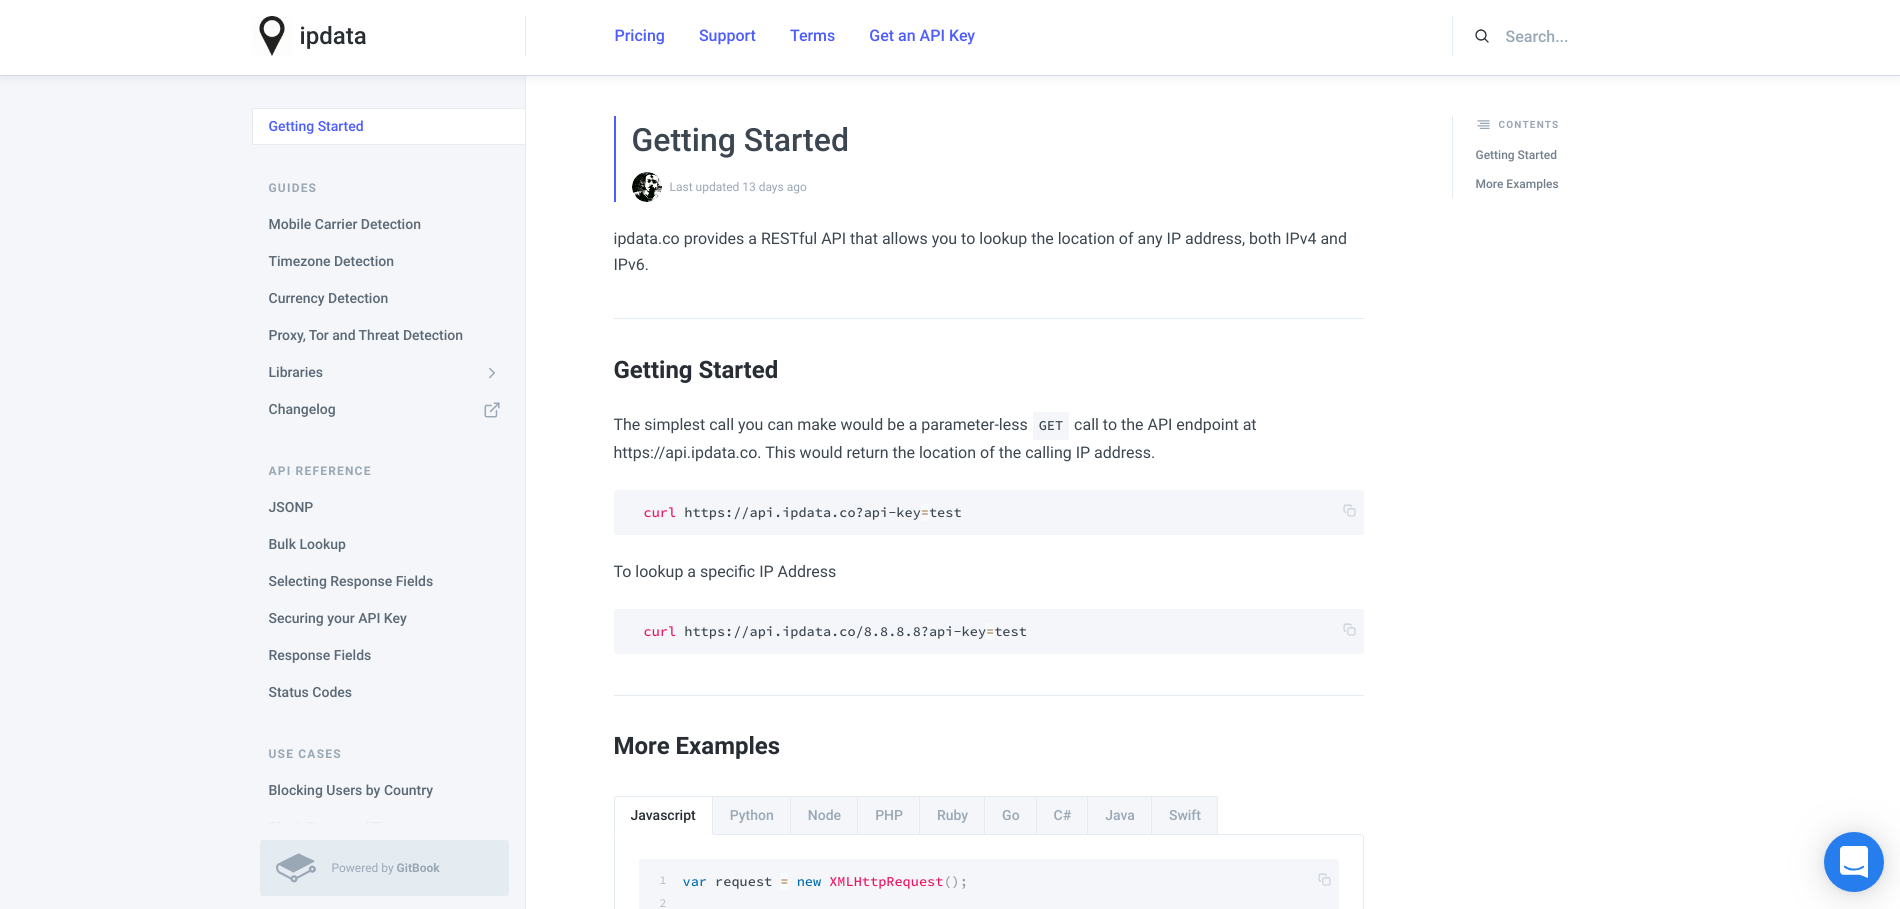Open Blocking Users by Country page
This screenshot has width=1900, height=909.
click(350, 790)
